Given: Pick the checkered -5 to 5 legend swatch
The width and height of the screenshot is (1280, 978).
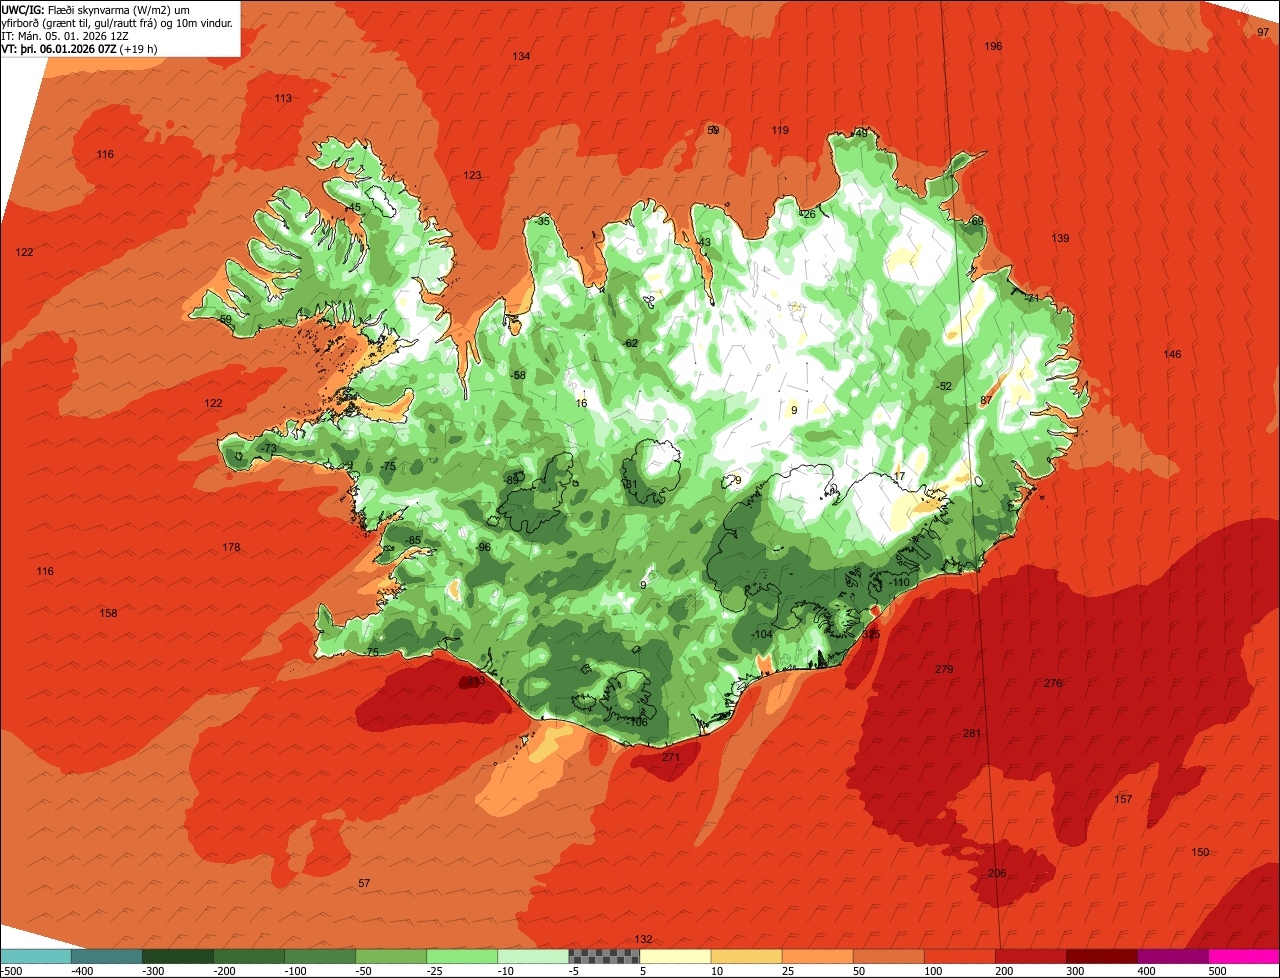Looking at the screenshot, I should 604,956.
